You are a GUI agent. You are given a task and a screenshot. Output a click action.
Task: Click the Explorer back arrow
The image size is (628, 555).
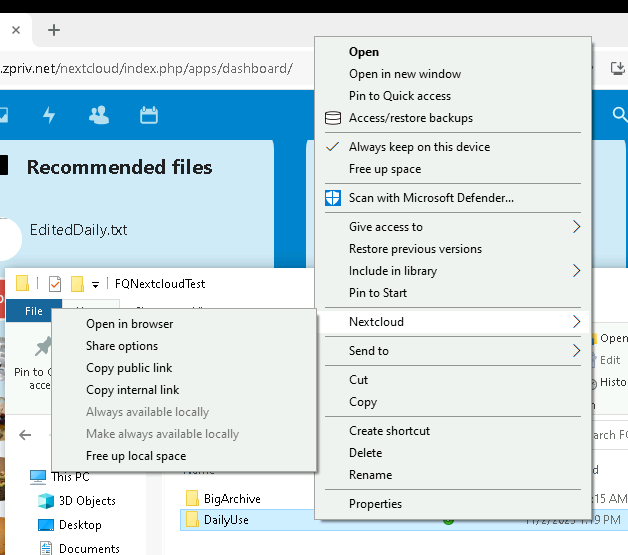pos(26,435)
